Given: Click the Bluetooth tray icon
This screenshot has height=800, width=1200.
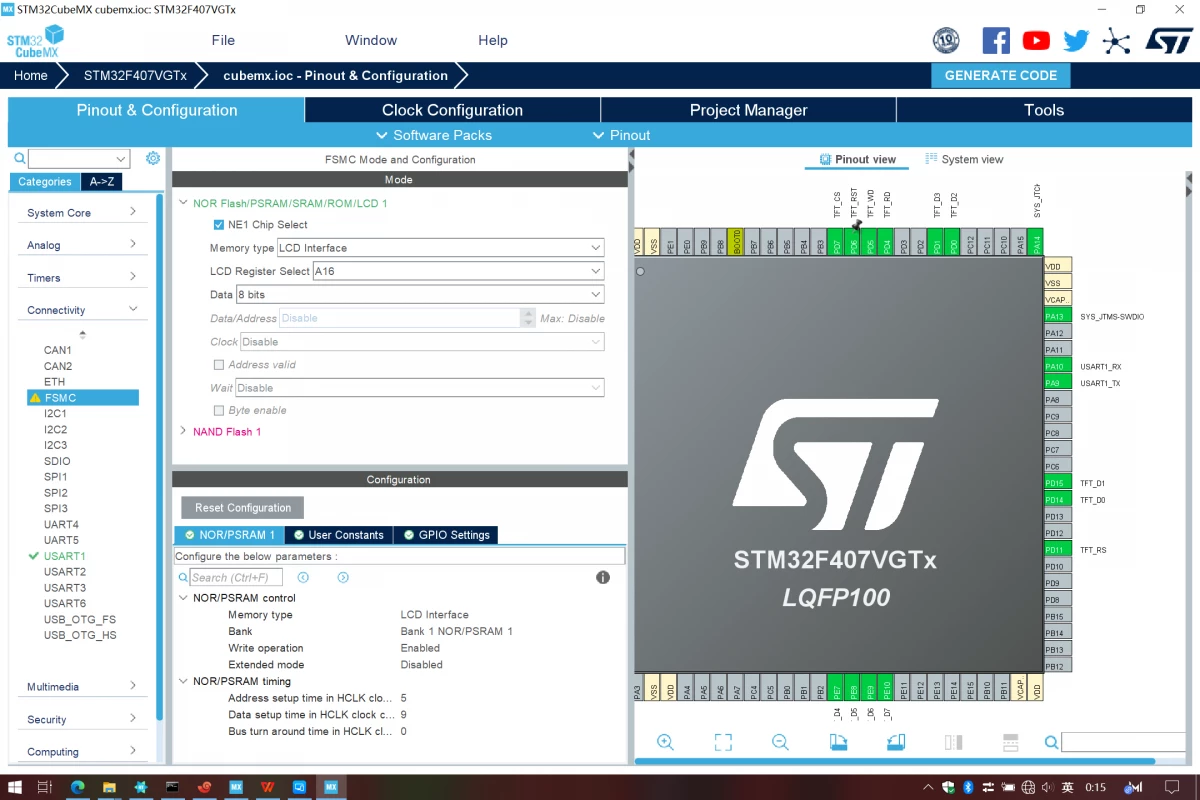Looking at the screenshot, I should (x=968, y=787).
